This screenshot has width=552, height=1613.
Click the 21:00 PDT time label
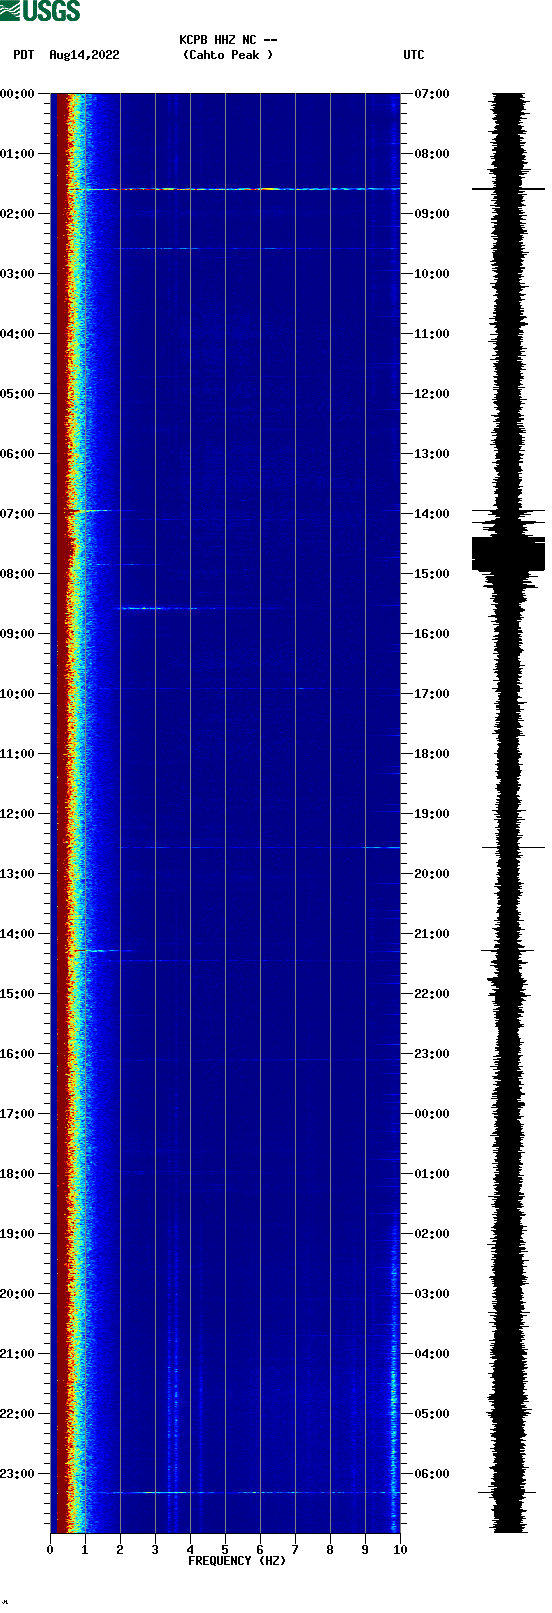pos(18,1354)
